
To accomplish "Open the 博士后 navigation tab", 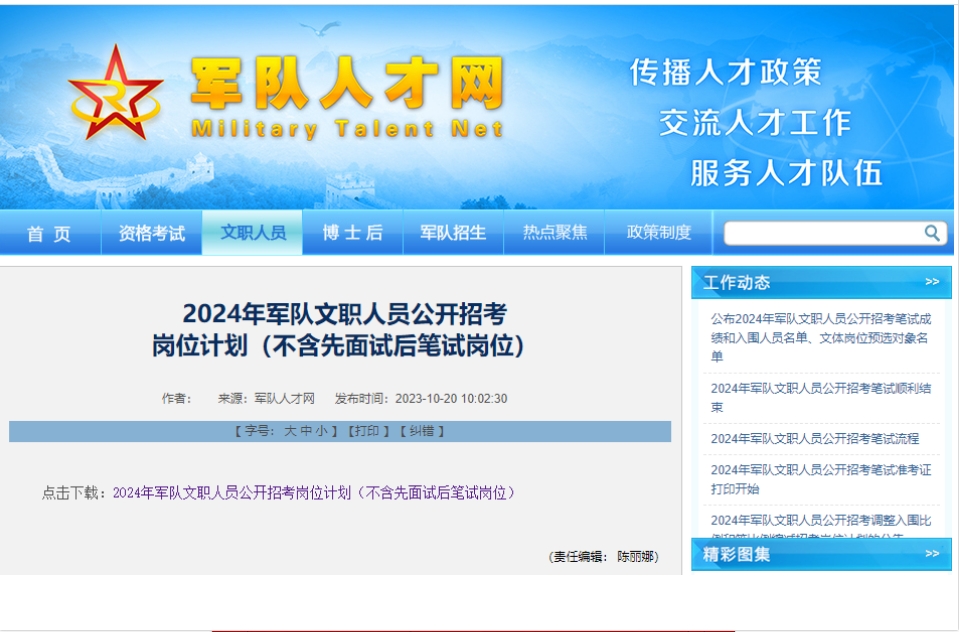I will coord(352,233).
